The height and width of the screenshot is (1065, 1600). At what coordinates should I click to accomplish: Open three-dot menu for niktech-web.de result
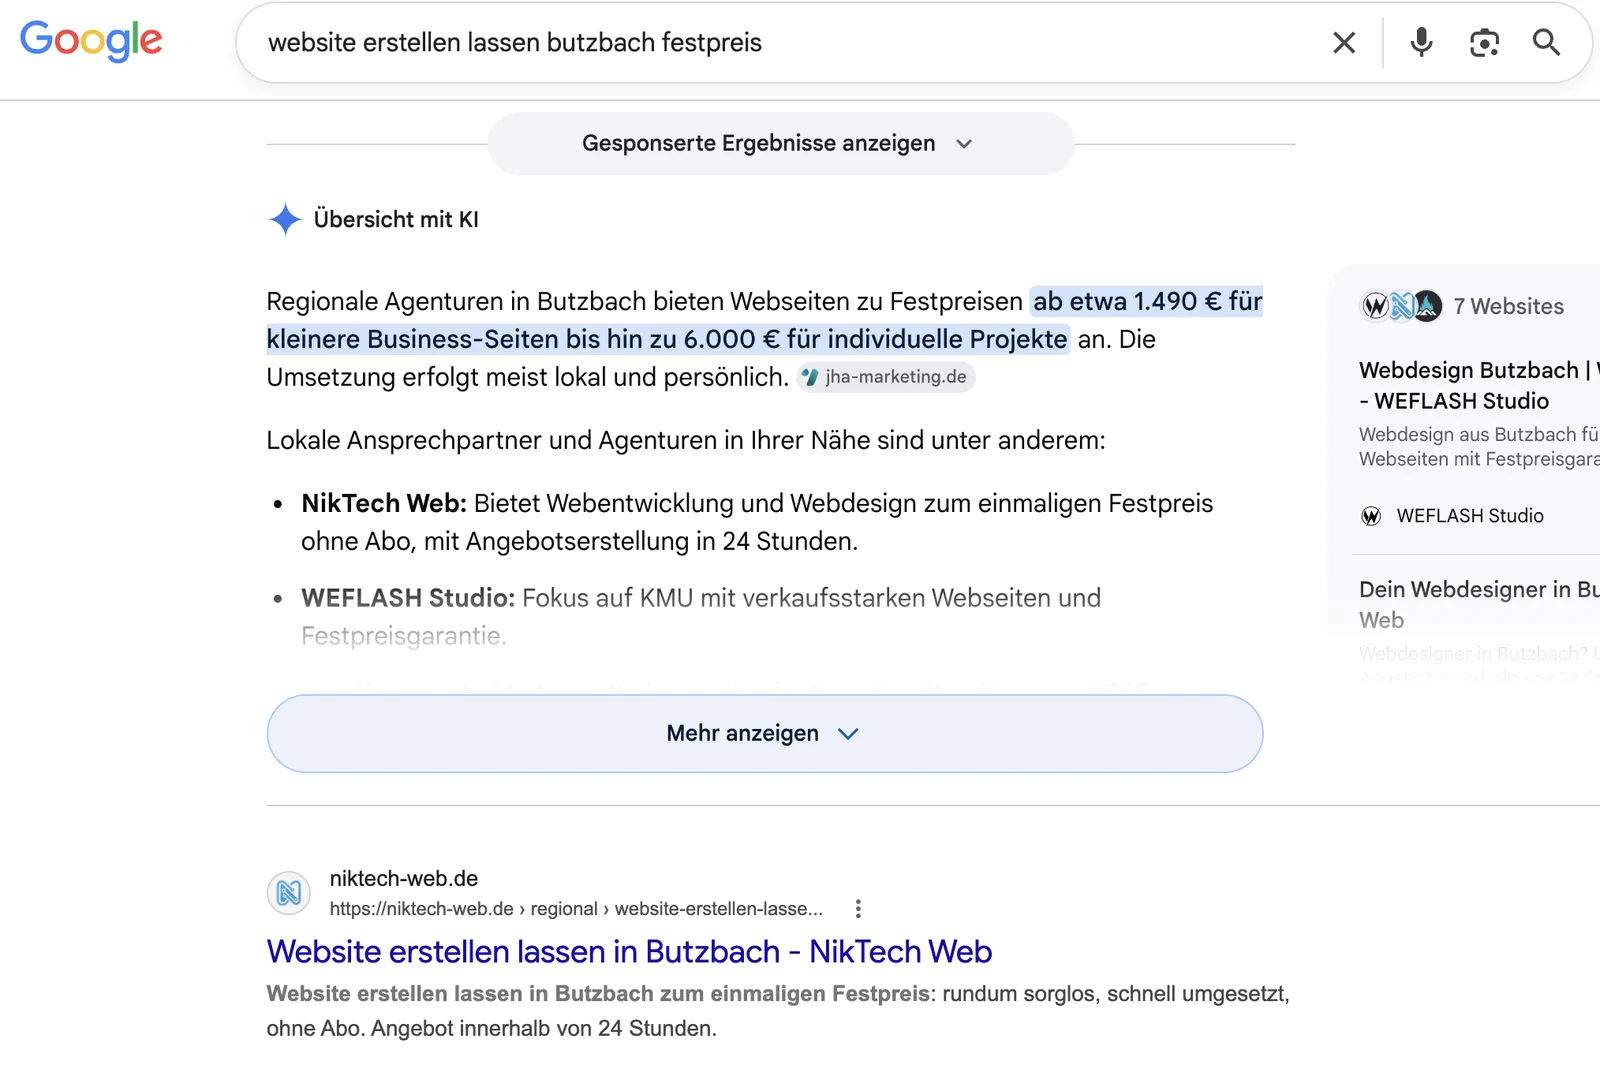tap(858, 909)
